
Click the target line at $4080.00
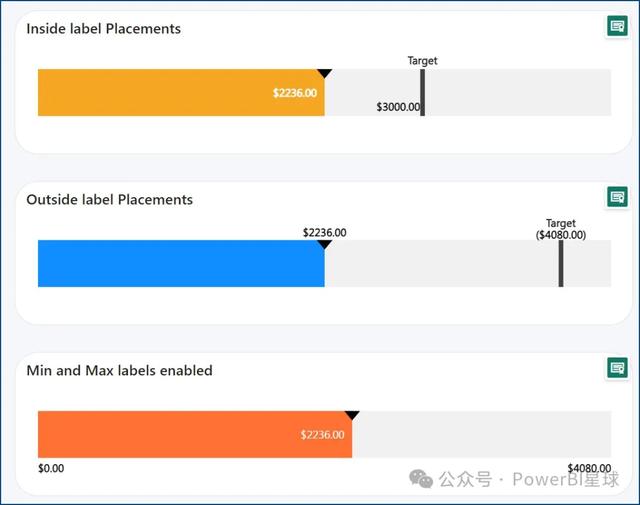[561, 264]
